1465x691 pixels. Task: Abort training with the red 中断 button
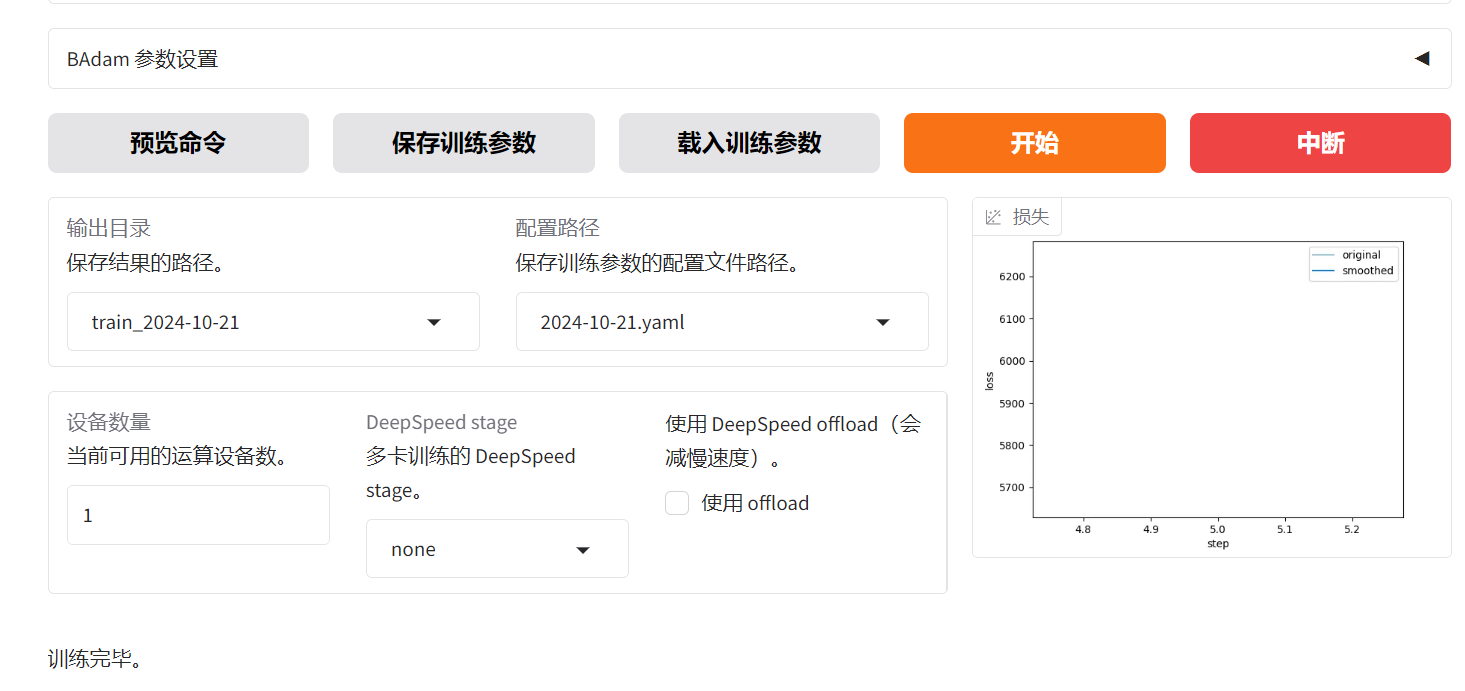click(x=1320, y=143)
